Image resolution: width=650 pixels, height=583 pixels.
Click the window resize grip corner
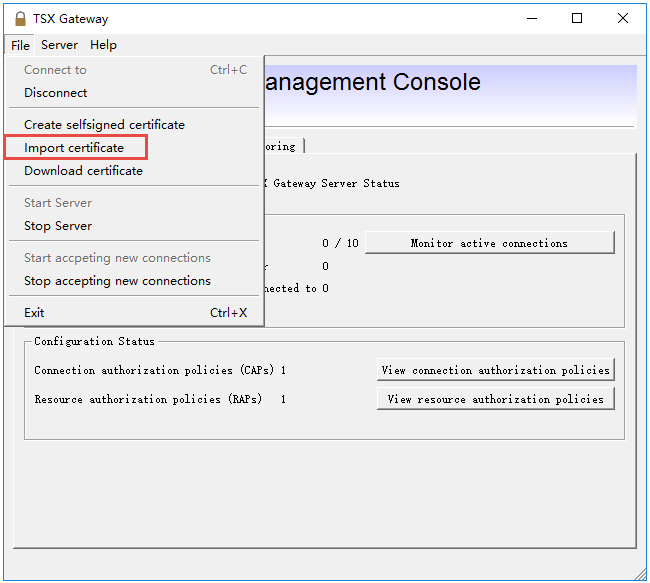pos(640,574)
